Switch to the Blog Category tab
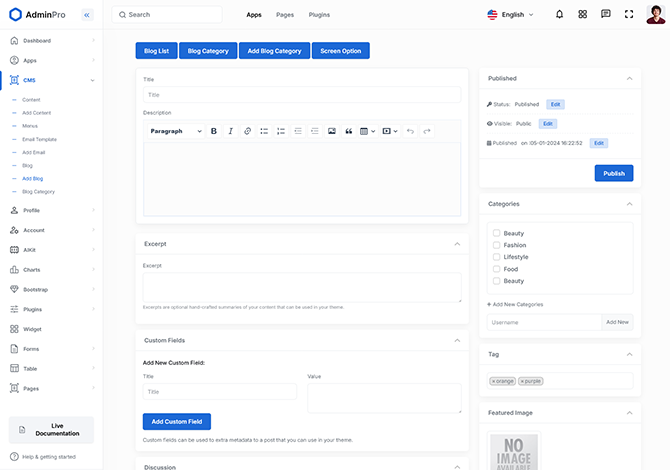Image resolution: width=670 pixels, height=470 pixels. [x=208, y=51]
